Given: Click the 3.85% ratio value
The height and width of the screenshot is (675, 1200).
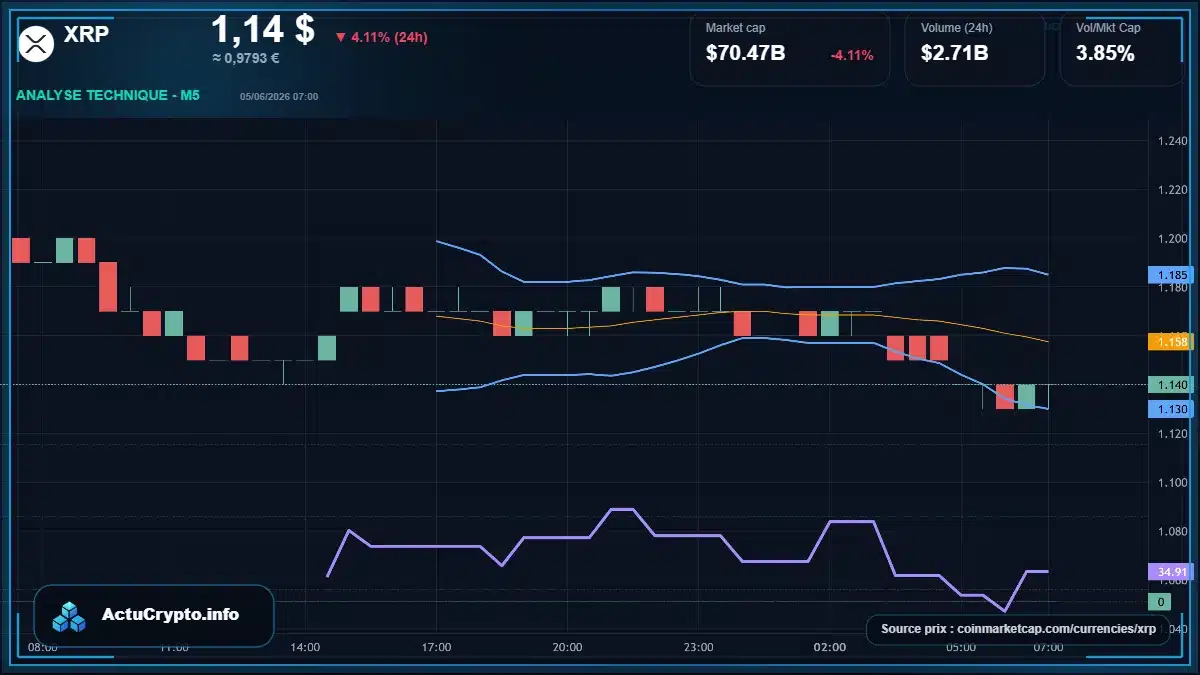Looking at the screenshot, I should (1105, 54).
